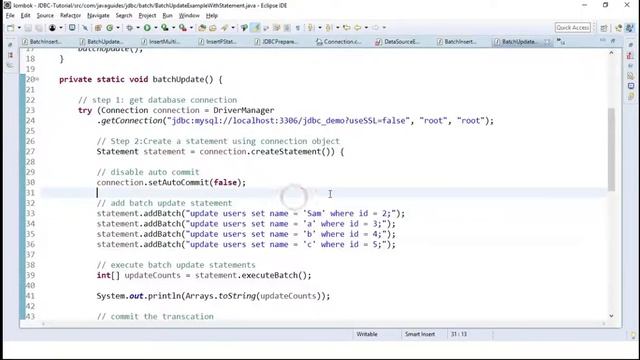The width and height of the screenshot is (640, 360).
Task: Open the Window menu
Action: 189,16
